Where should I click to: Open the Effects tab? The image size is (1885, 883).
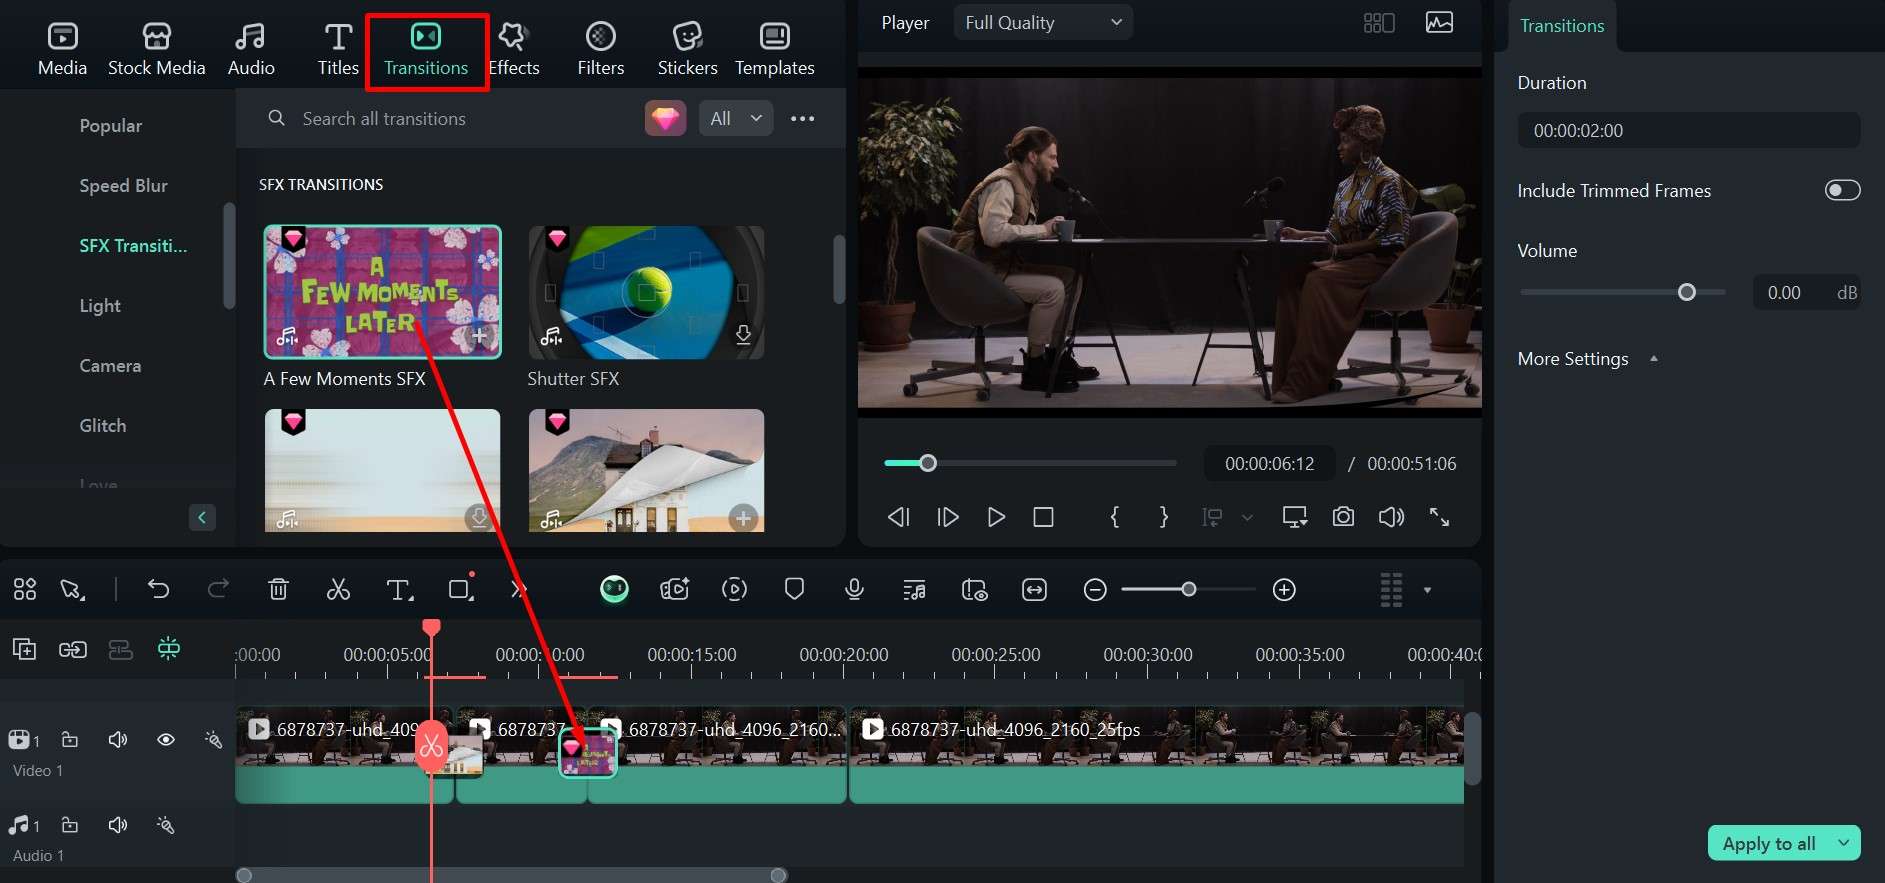tap(514, 49)
